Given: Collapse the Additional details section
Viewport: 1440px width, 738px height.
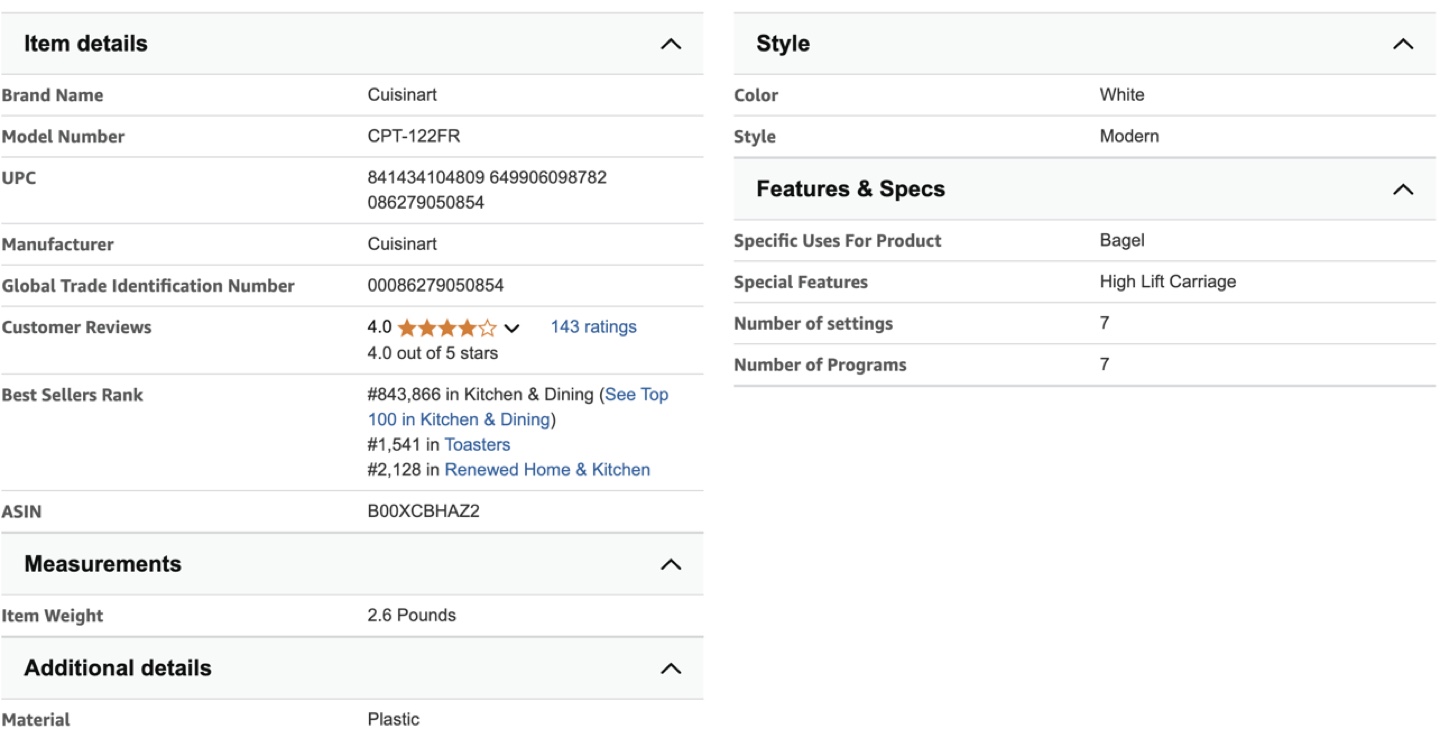Looking at the screenshot, I should 671,668.
